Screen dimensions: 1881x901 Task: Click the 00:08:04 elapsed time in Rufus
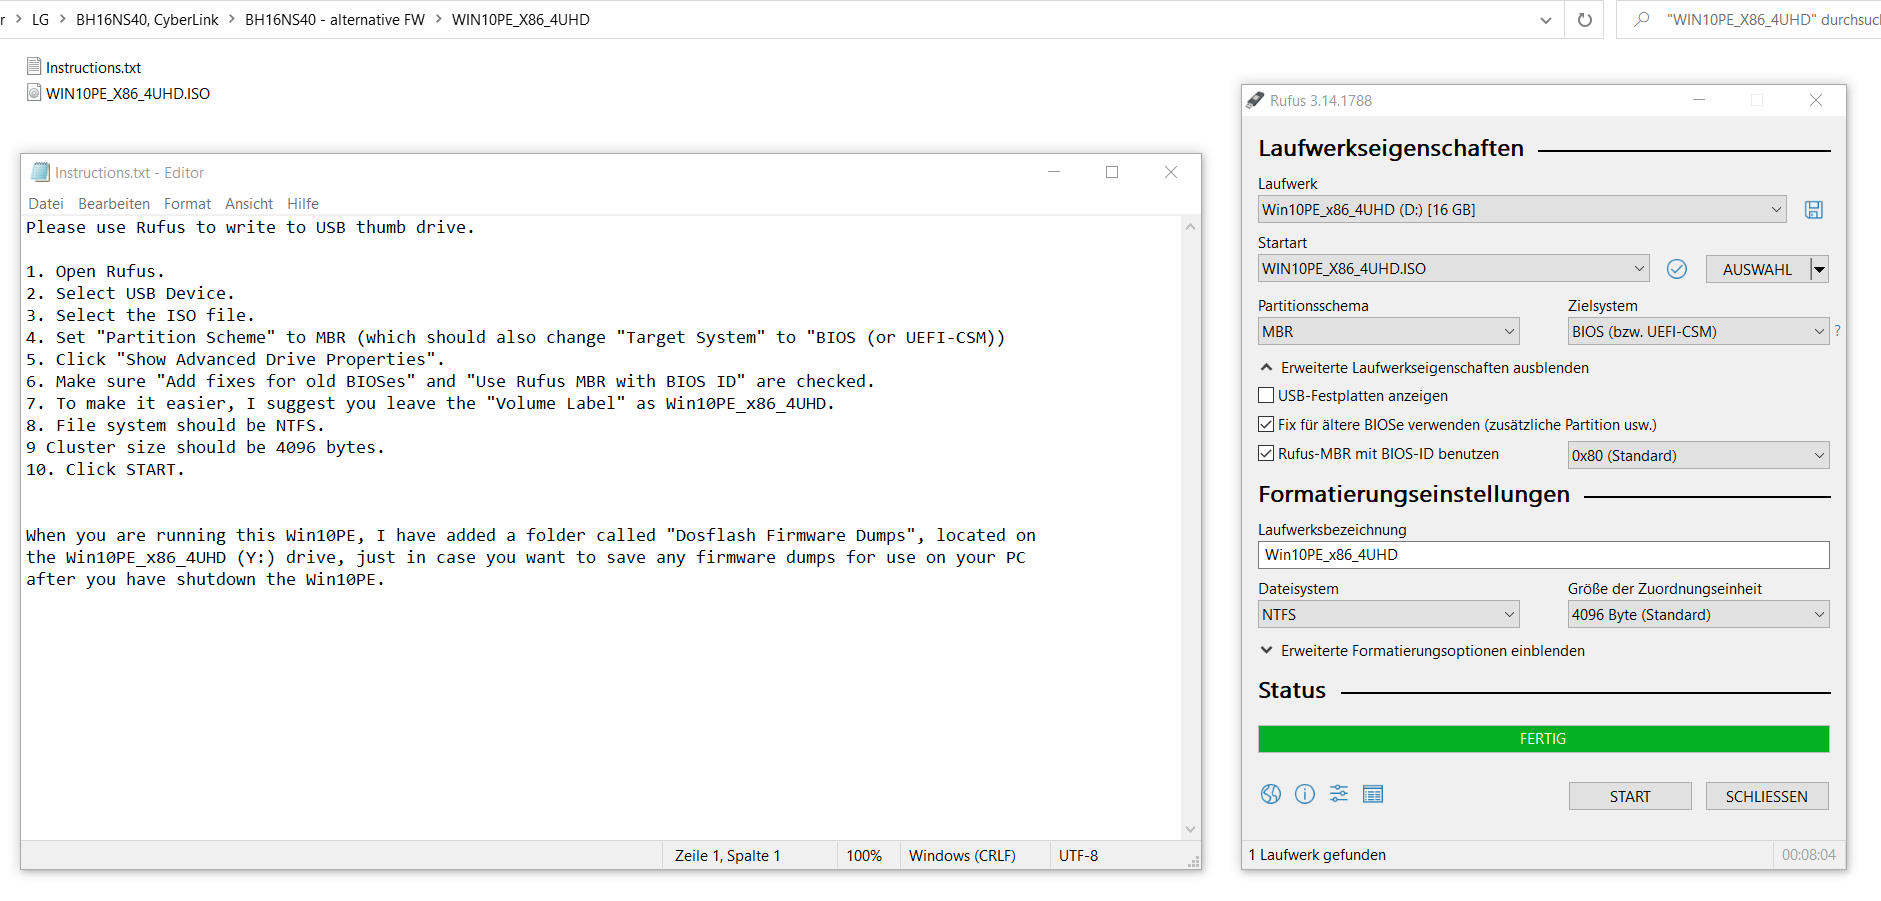(1808, 855)
